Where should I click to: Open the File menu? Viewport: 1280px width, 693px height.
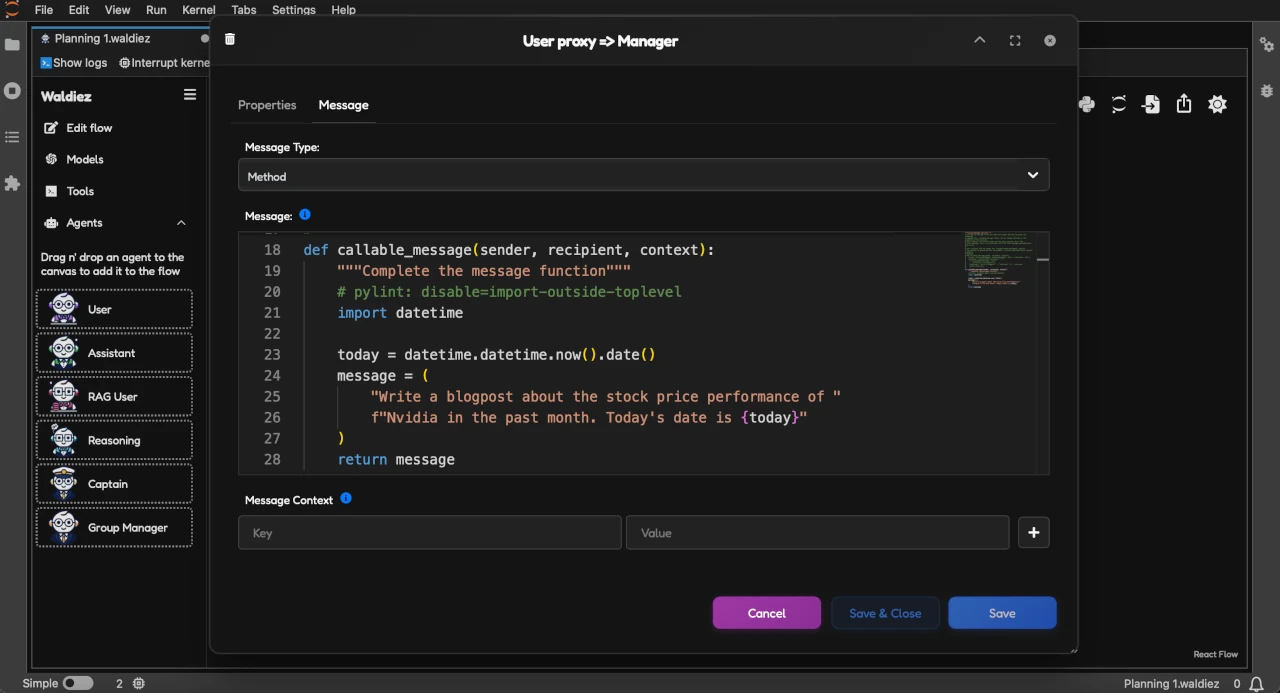(x=44, y=10)
